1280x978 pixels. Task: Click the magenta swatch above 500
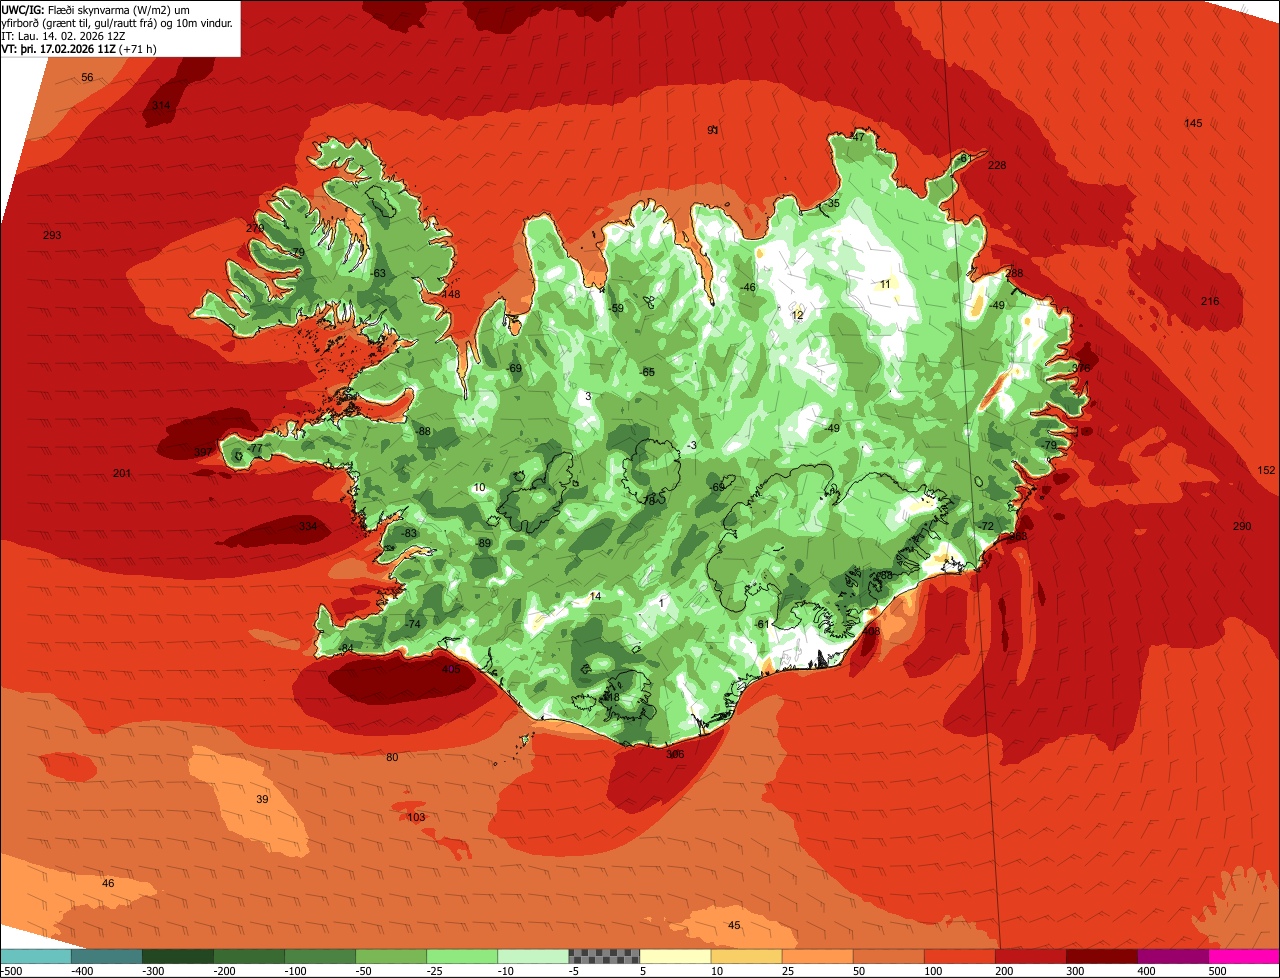point(1243,955)
